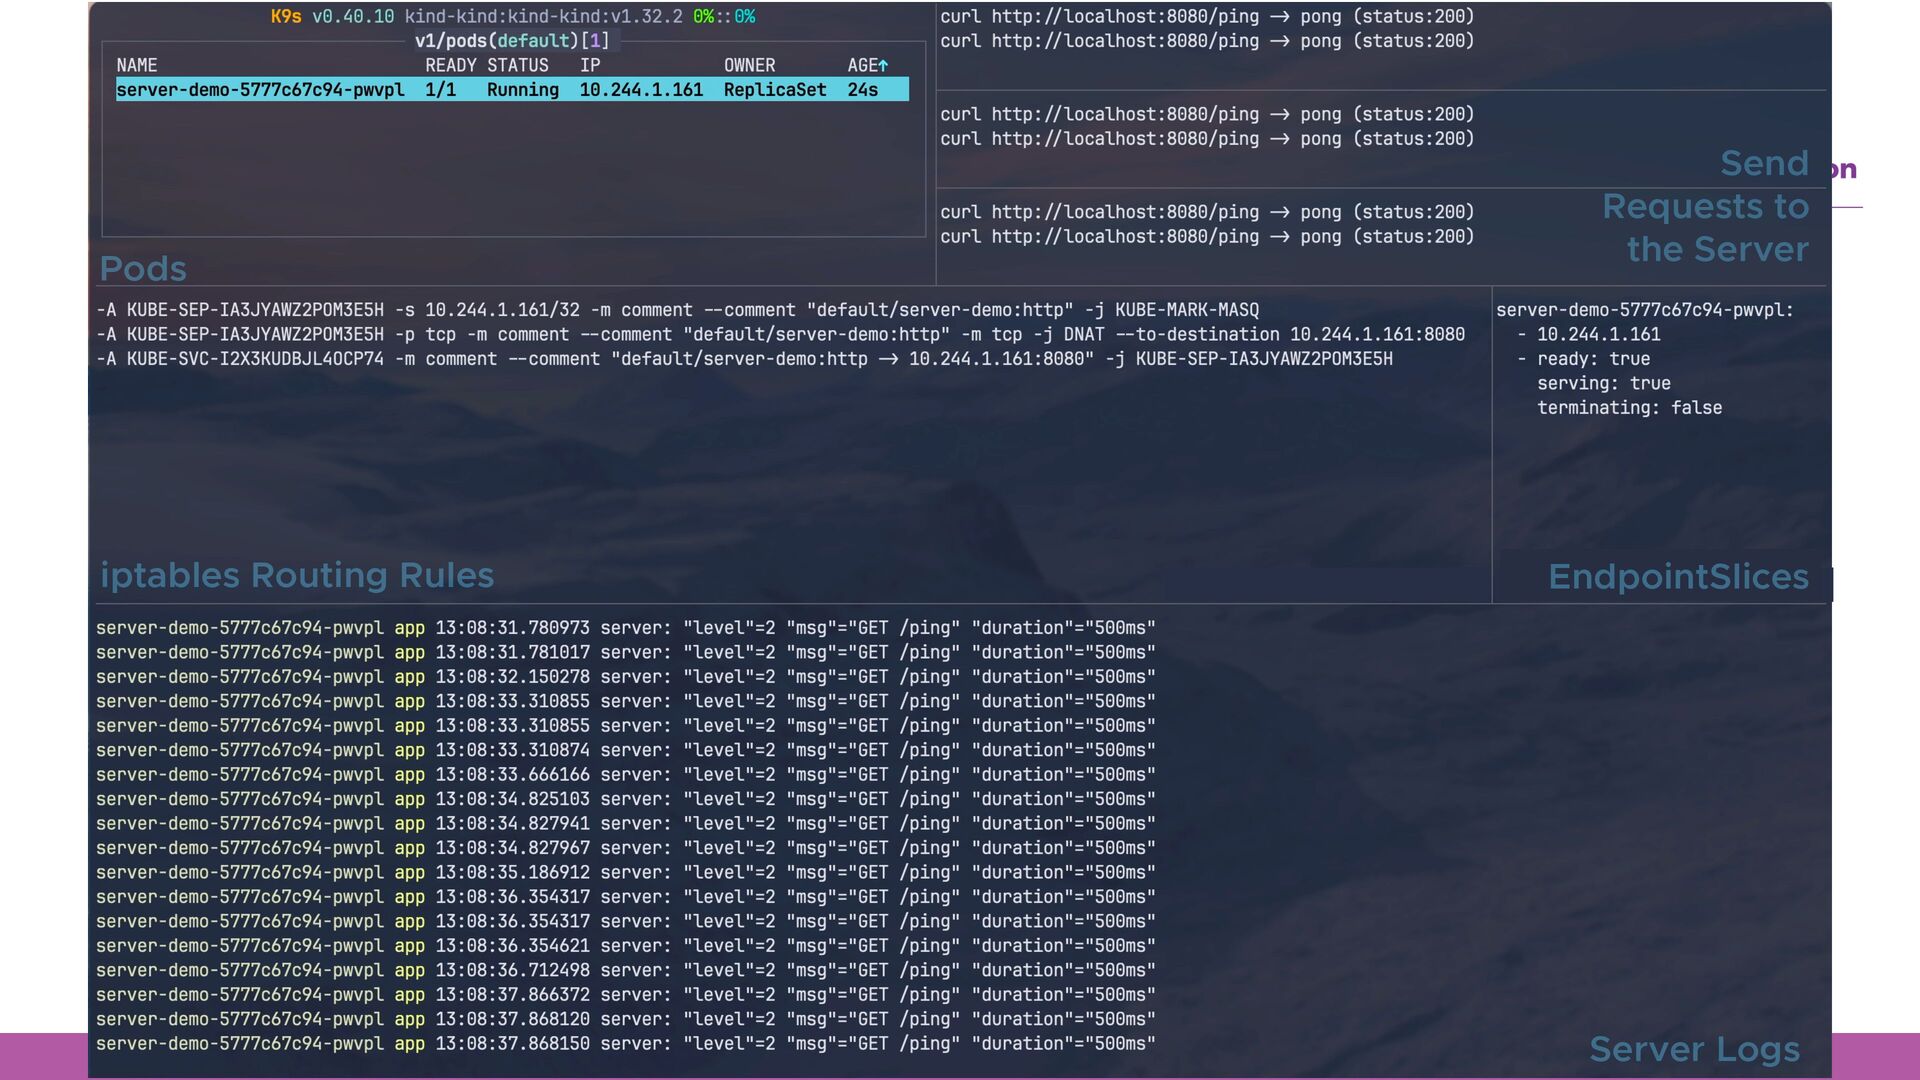Click the ready: true endpoint entry
The width and height of the screenshot is (1920, 1080).
[1592, 359]
